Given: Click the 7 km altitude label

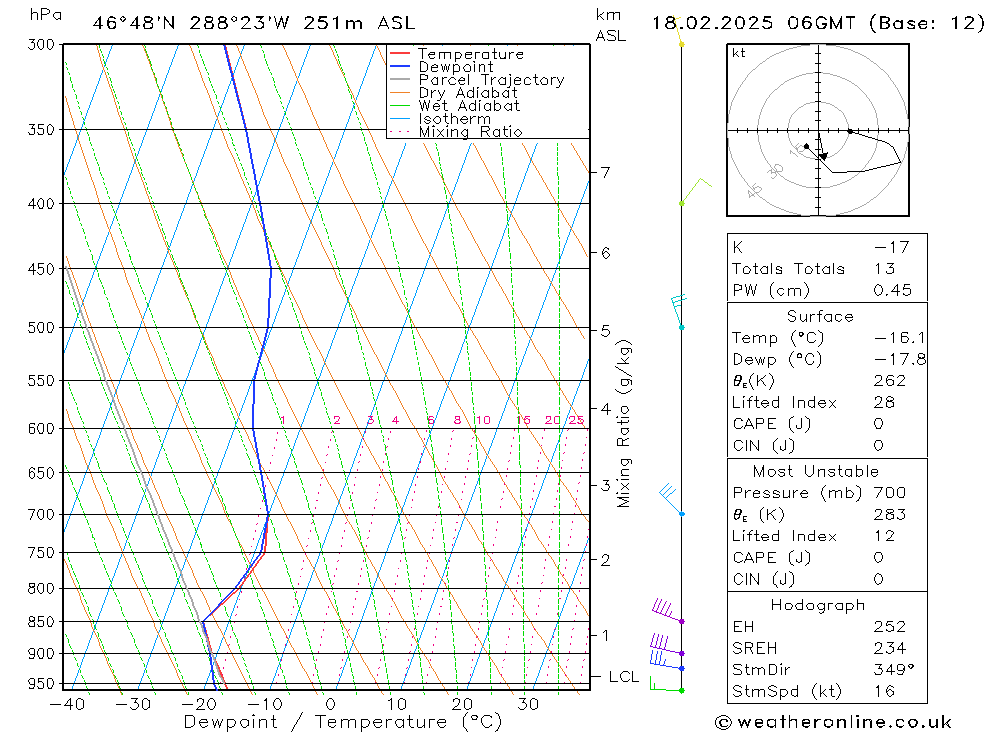Looking at the screenshot, I should click(605, 172).
